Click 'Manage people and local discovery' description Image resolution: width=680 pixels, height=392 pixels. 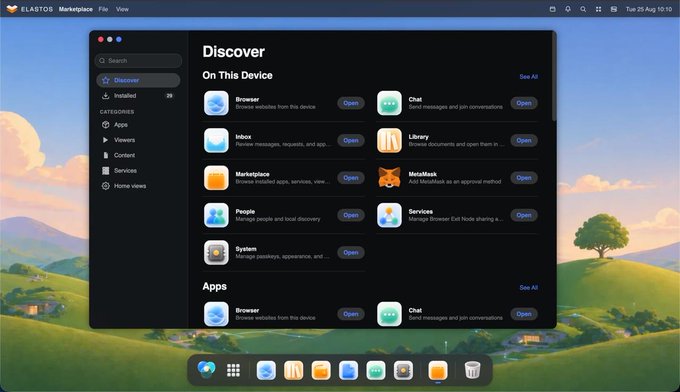click(278, 219)
